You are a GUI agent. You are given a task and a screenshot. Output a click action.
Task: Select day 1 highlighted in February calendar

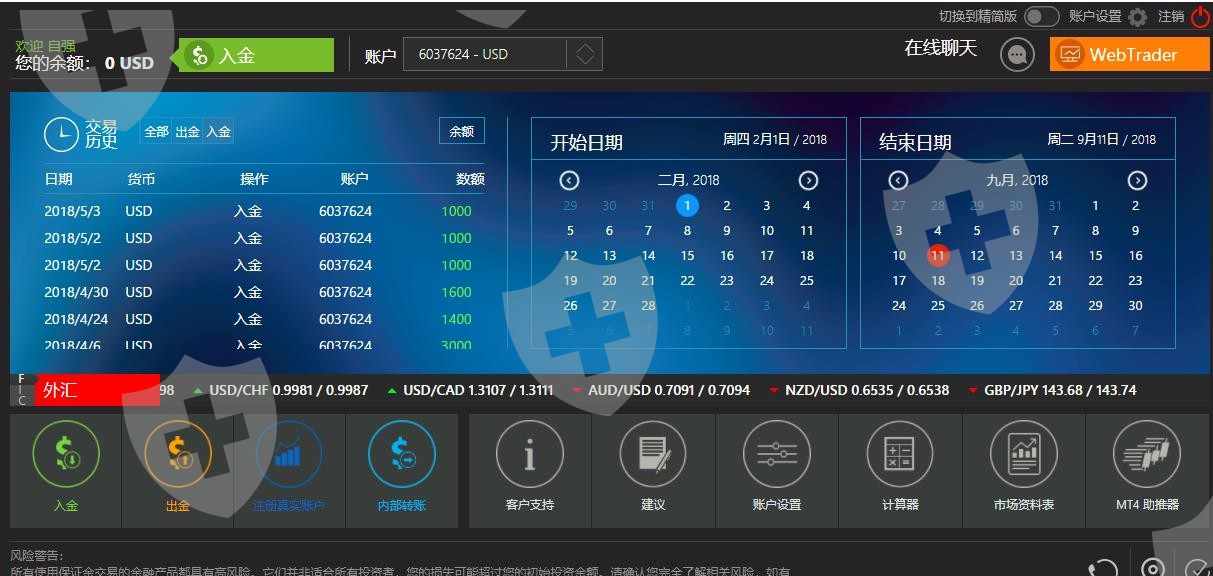pos(687,206)
